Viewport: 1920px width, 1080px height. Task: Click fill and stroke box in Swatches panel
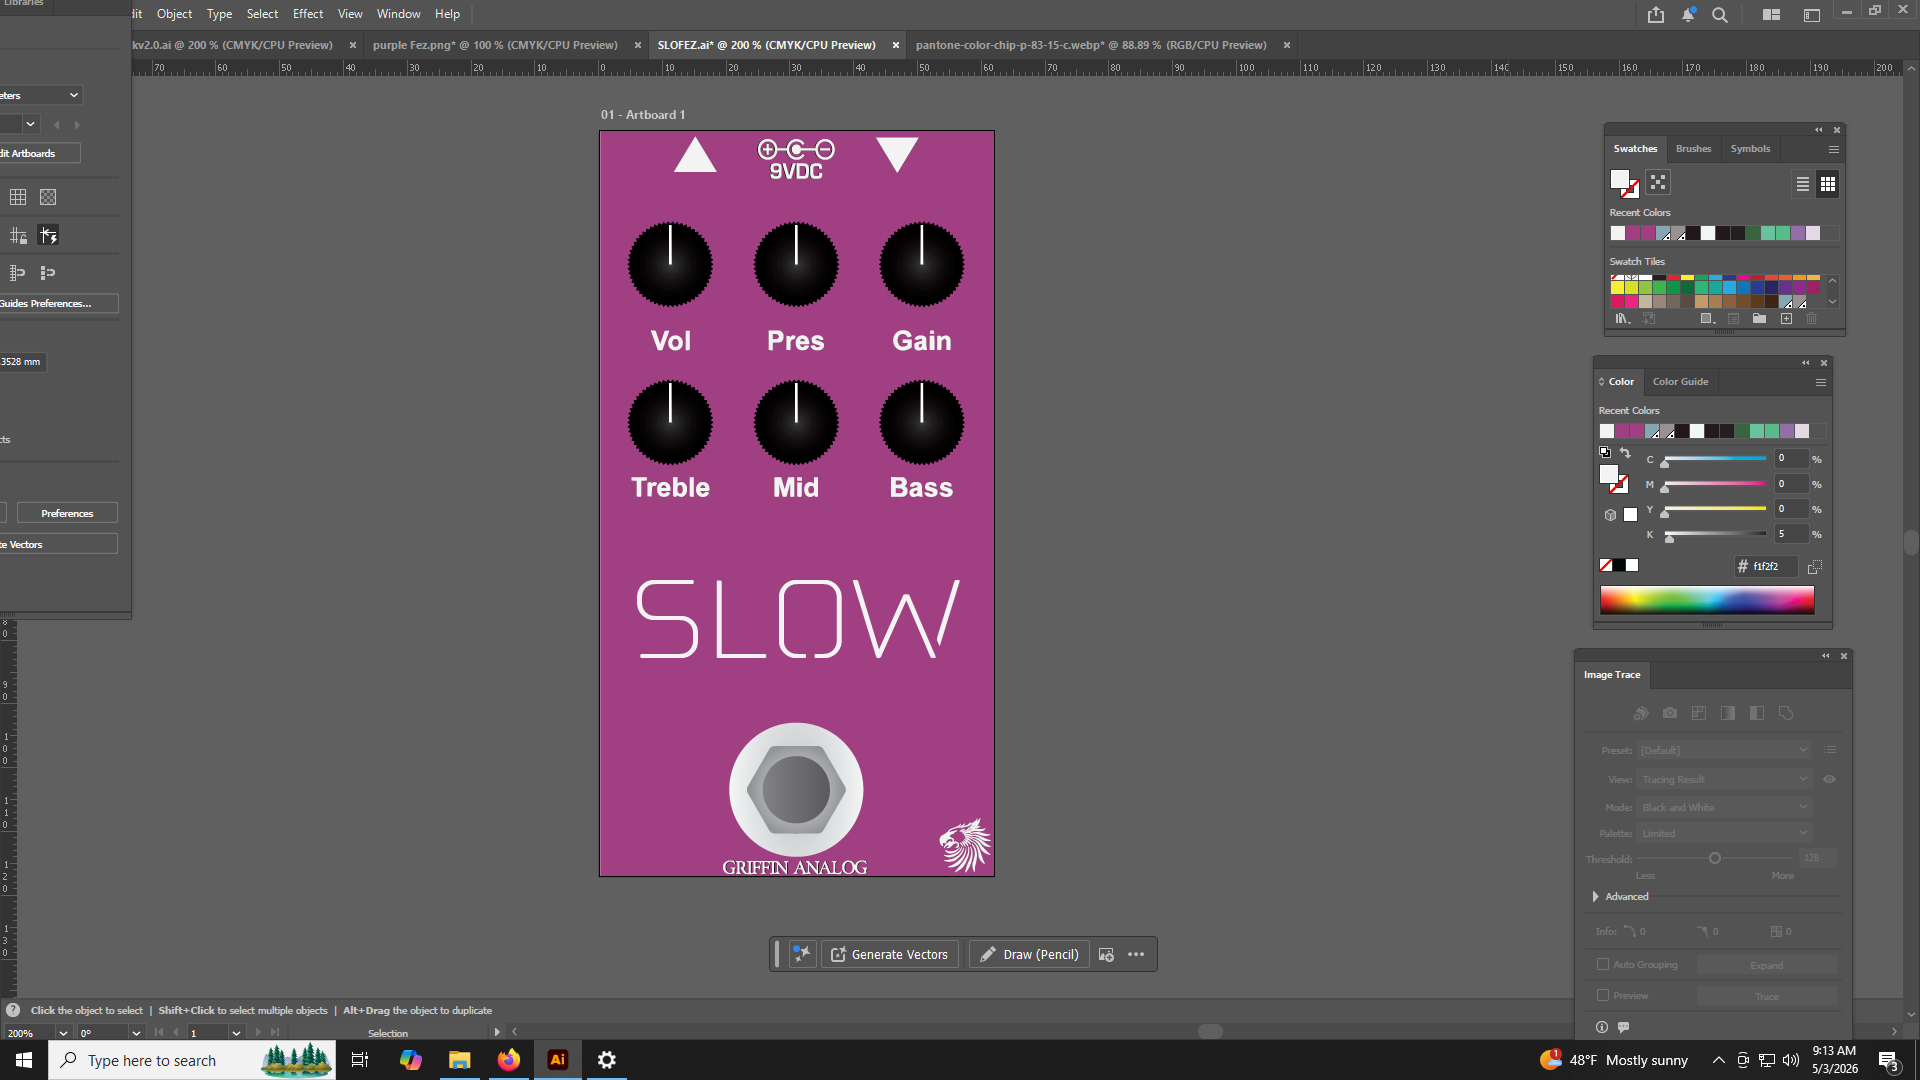[1624, 183]
